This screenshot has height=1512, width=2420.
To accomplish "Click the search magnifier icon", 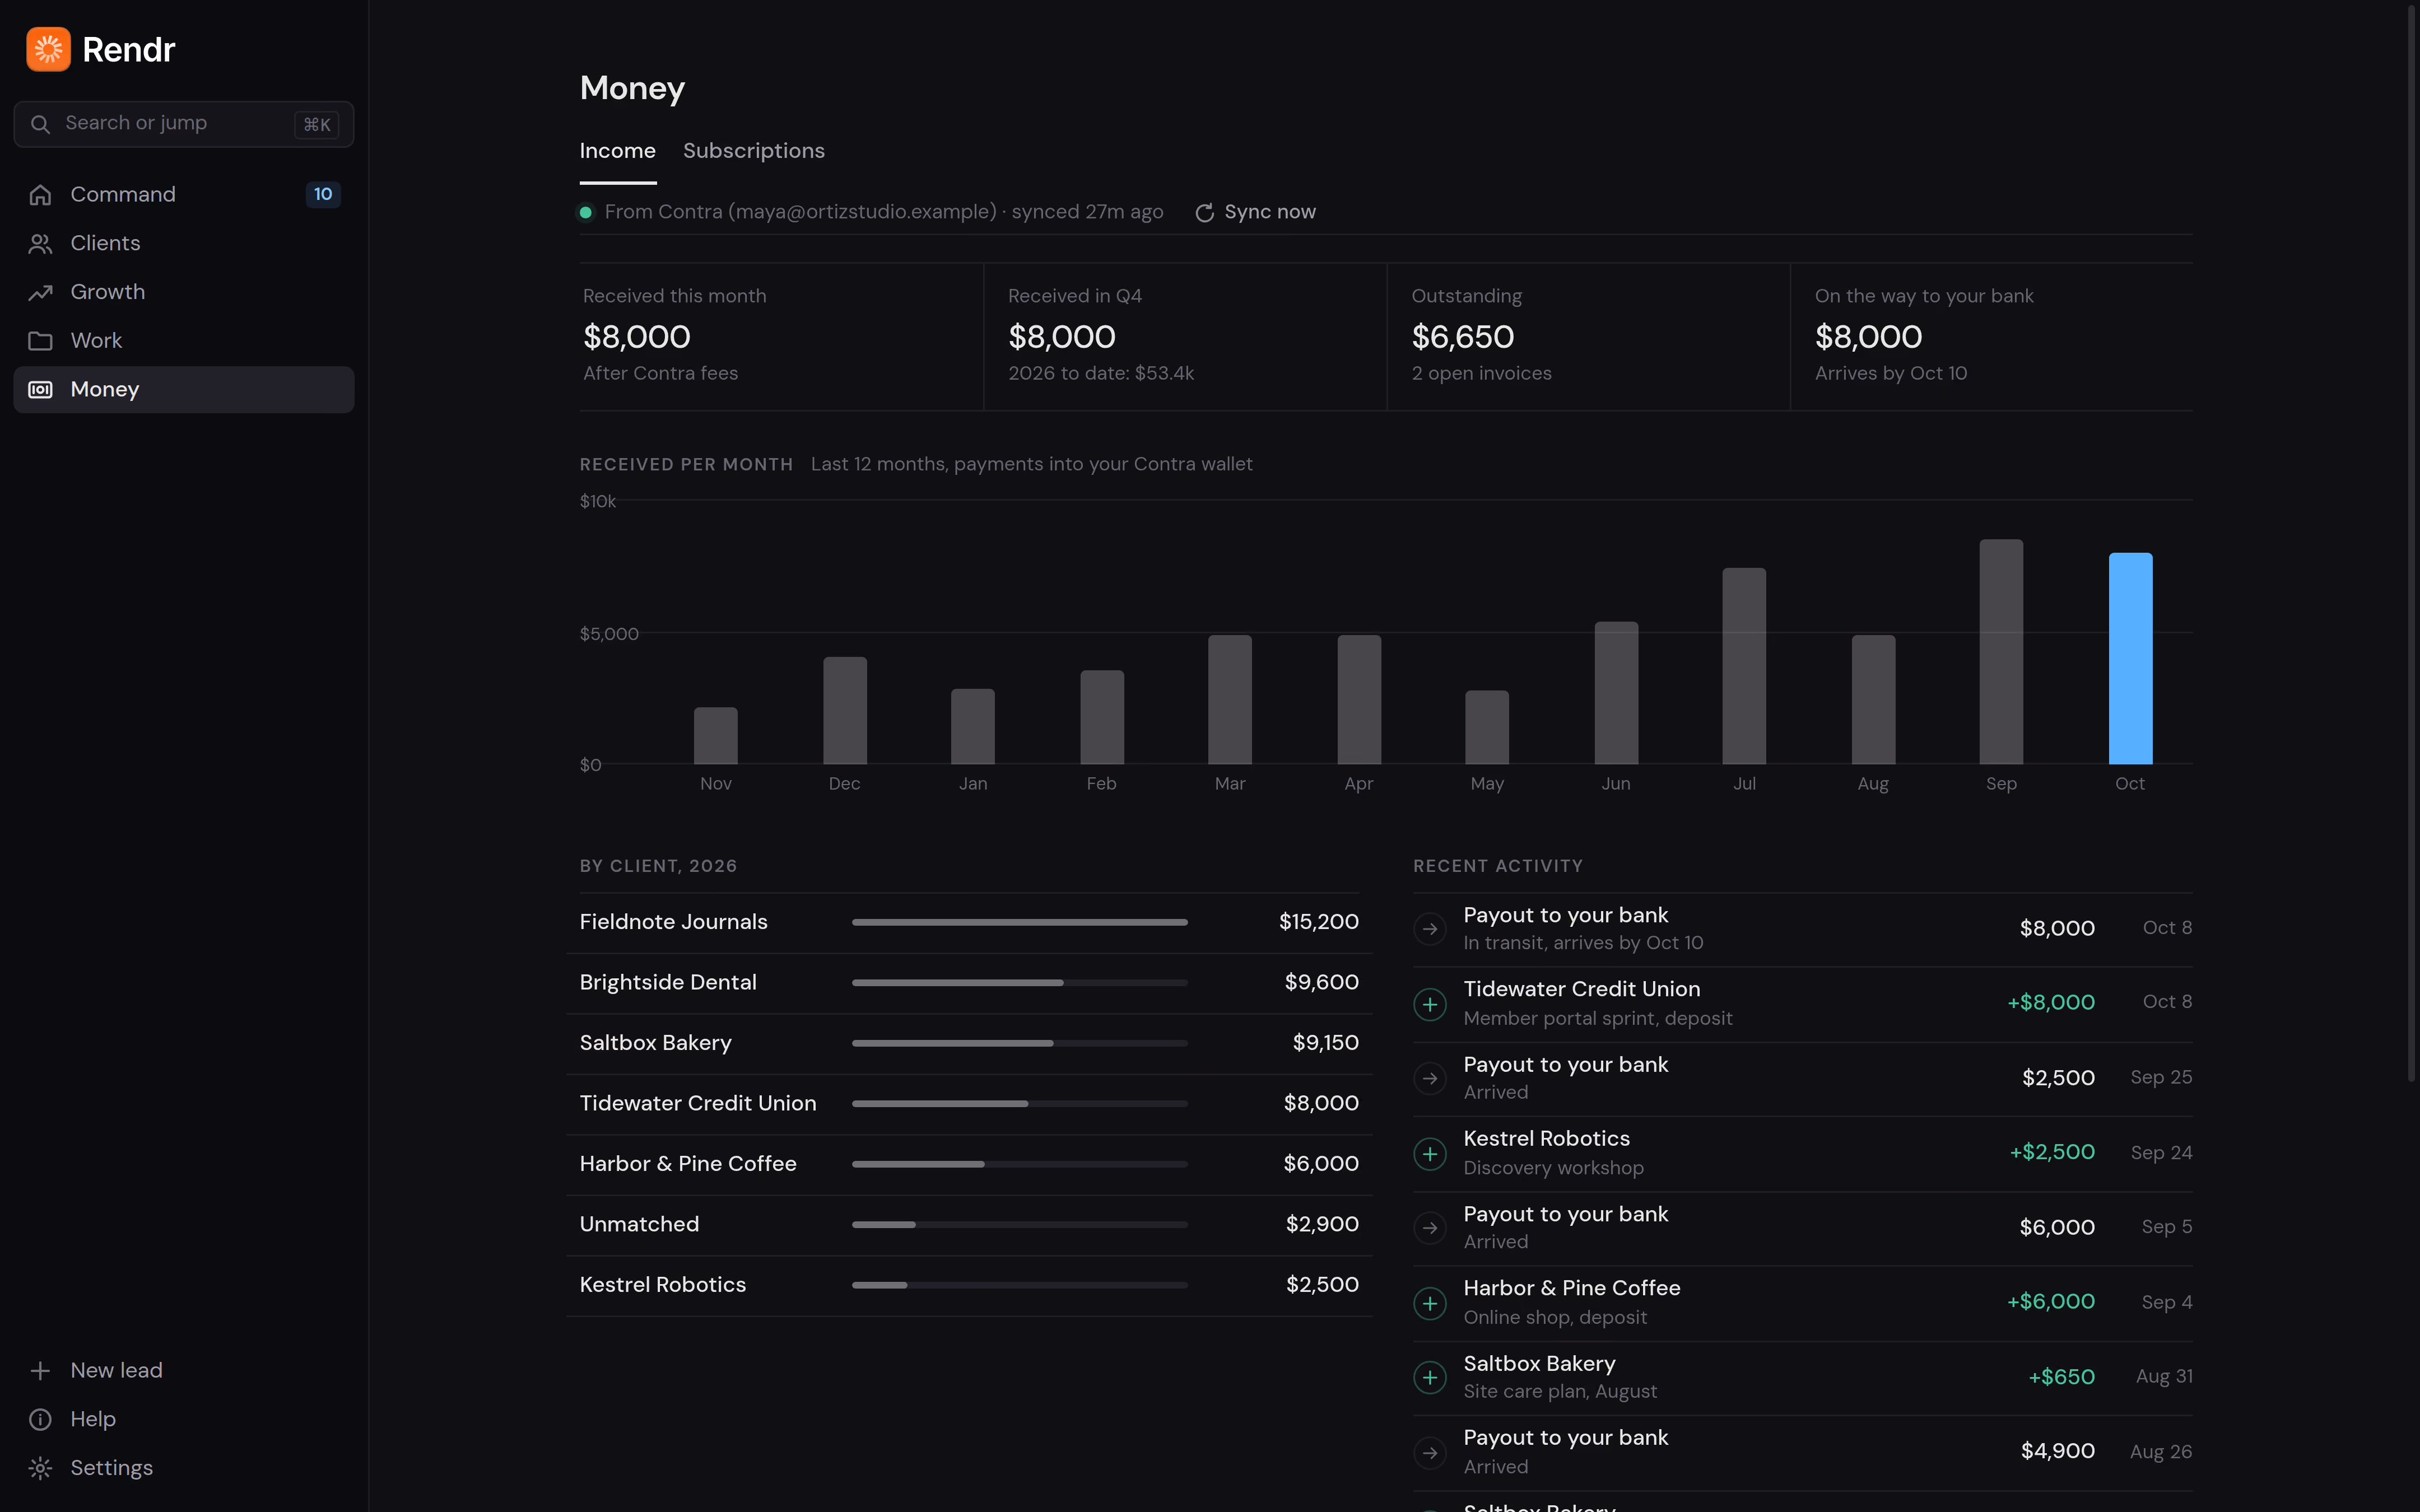I will click(x=40, y=124).
